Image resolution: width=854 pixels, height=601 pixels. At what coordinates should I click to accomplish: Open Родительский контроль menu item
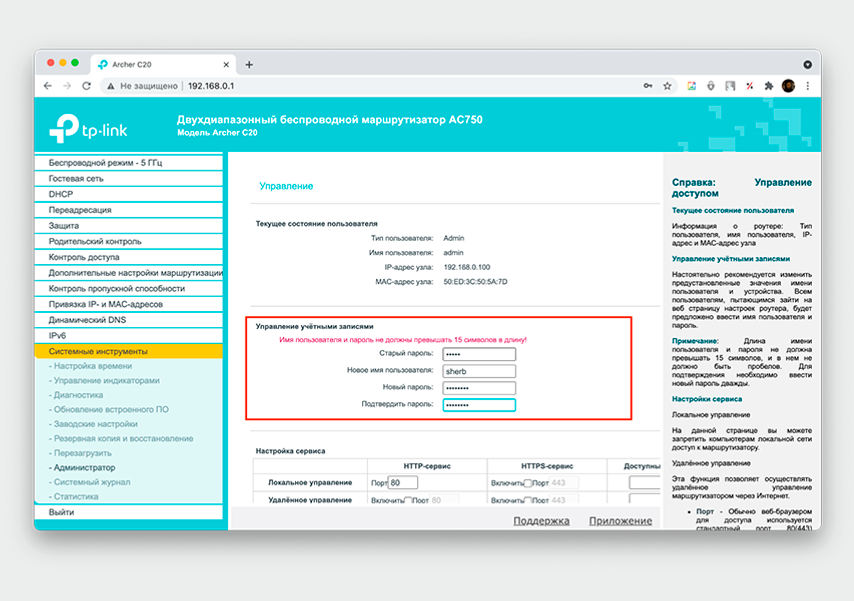129,241
